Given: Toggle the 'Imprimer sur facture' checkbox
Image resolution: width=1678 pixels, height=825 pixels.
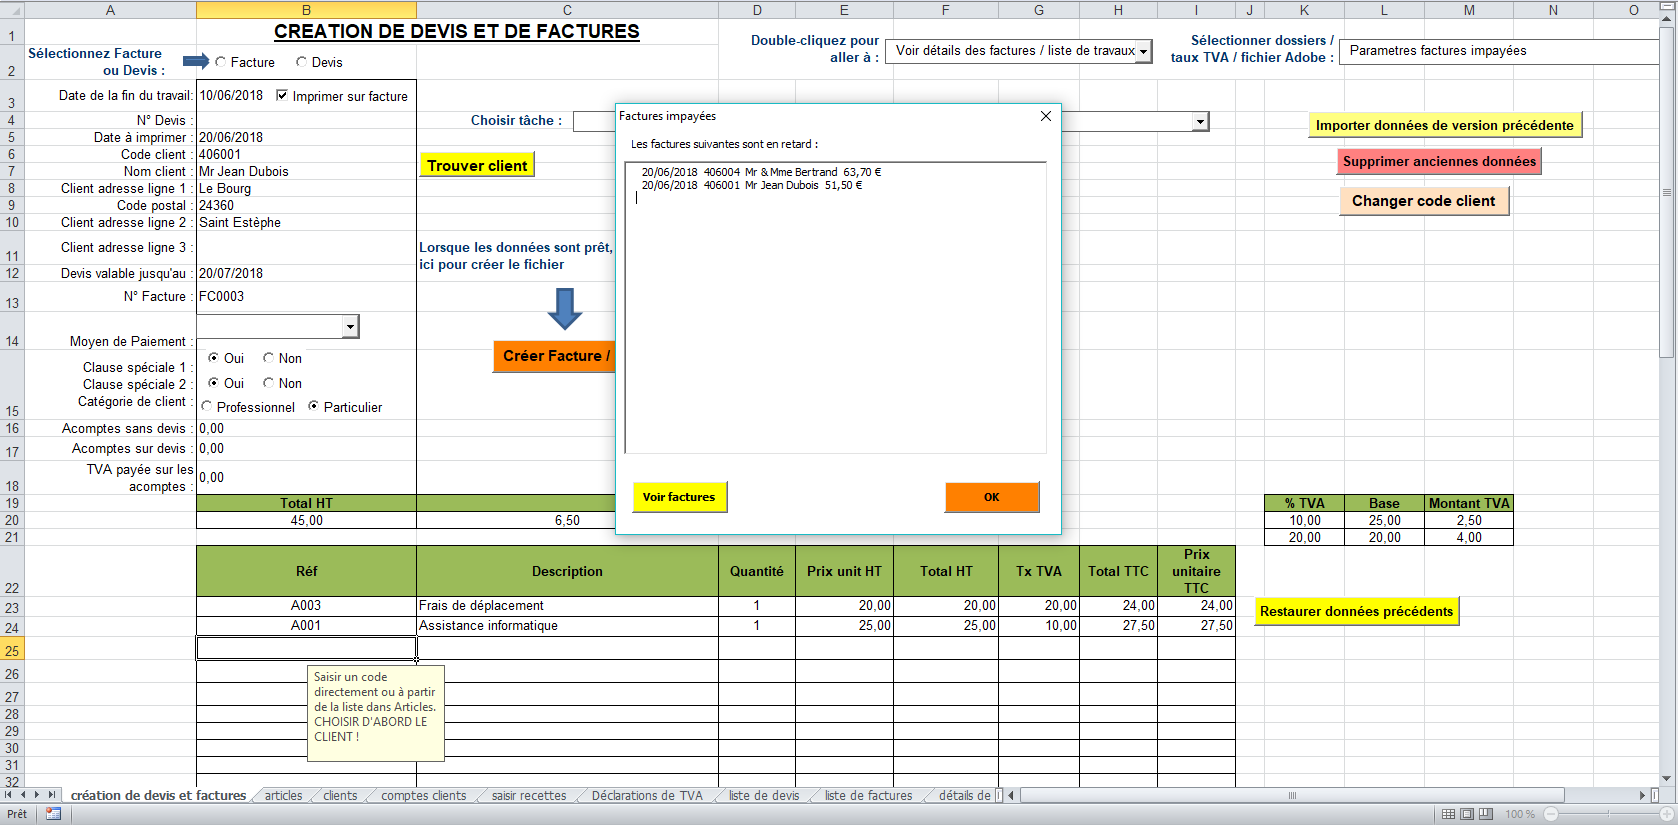Looking at the screenshot, I should pyautogui.click(x=282, y=96).
